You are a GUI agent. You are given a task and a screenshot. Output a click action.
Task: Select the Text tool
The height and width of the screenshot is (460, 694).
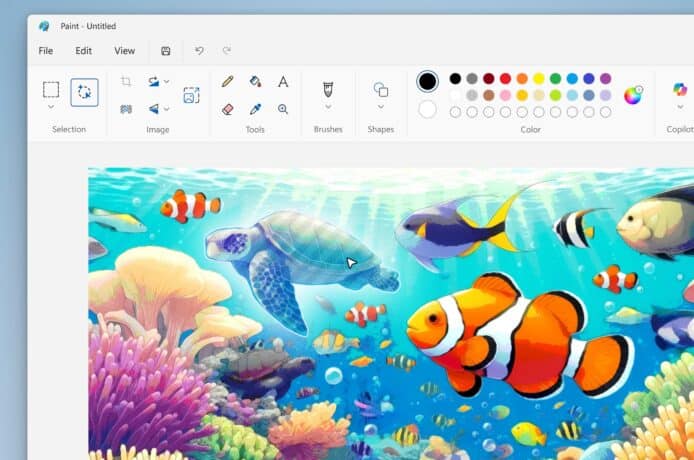(283, 81)
